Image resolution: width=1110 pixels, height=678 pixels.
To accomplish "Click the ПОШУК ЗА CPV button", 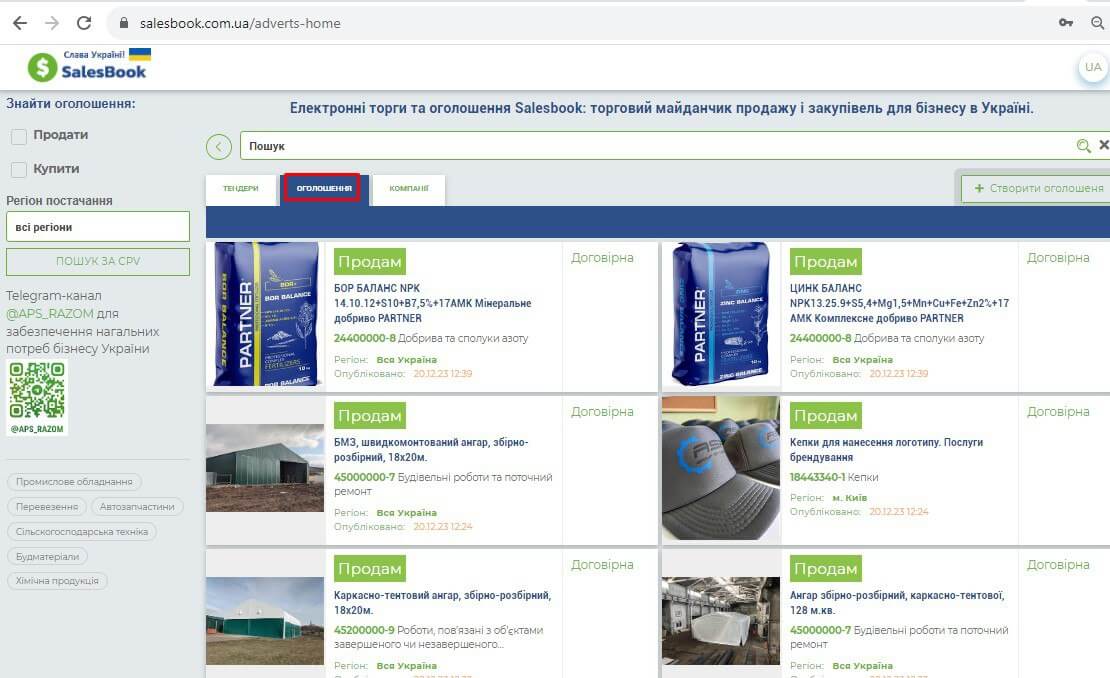I will (x=98, y=261).
